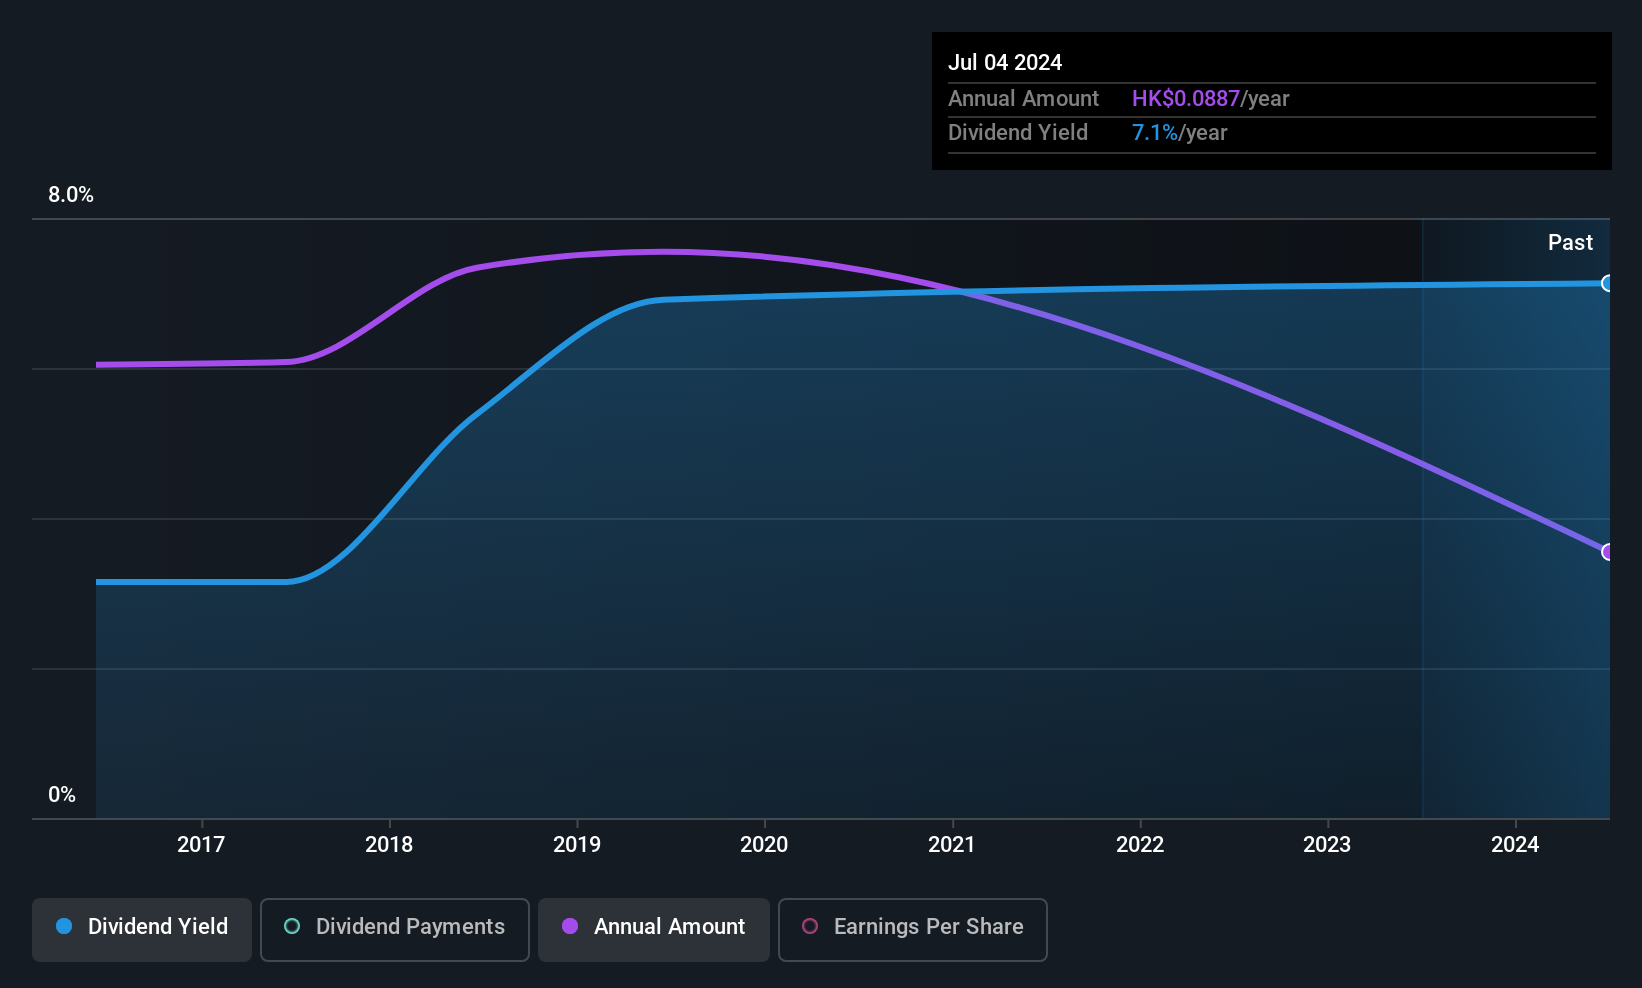
Task: Toggle the Dividend Payments legend series
Action: tap(395, 930)
